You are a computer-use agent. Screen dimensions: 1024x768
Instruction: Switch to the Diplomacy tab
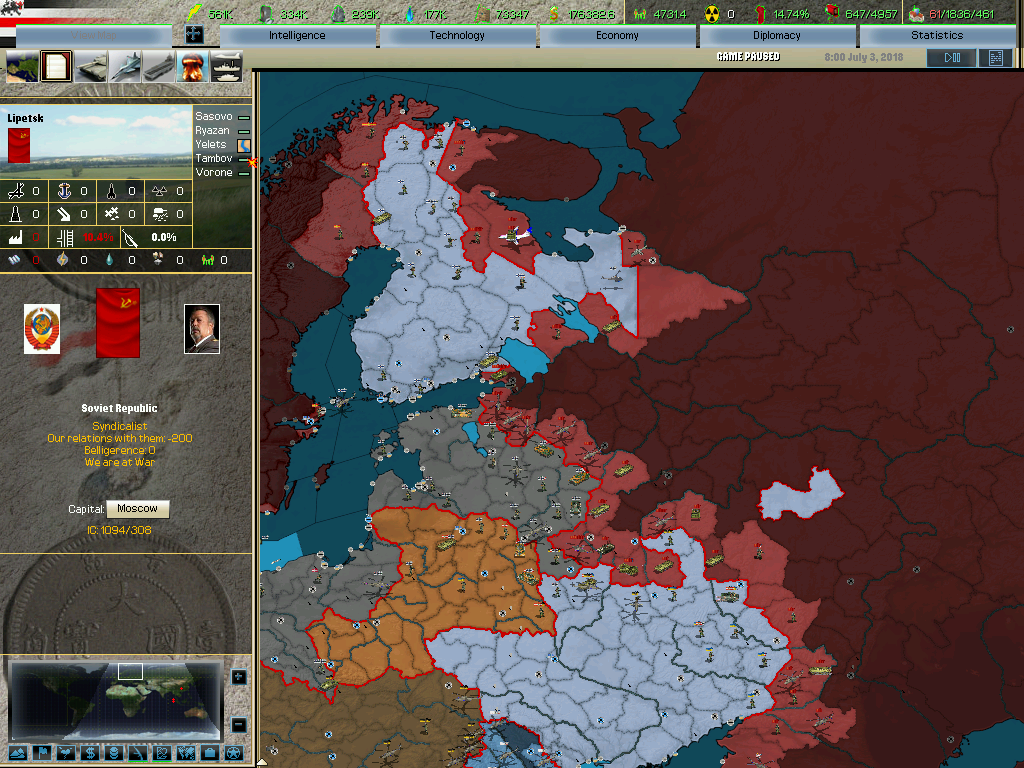tap(777, 35)
